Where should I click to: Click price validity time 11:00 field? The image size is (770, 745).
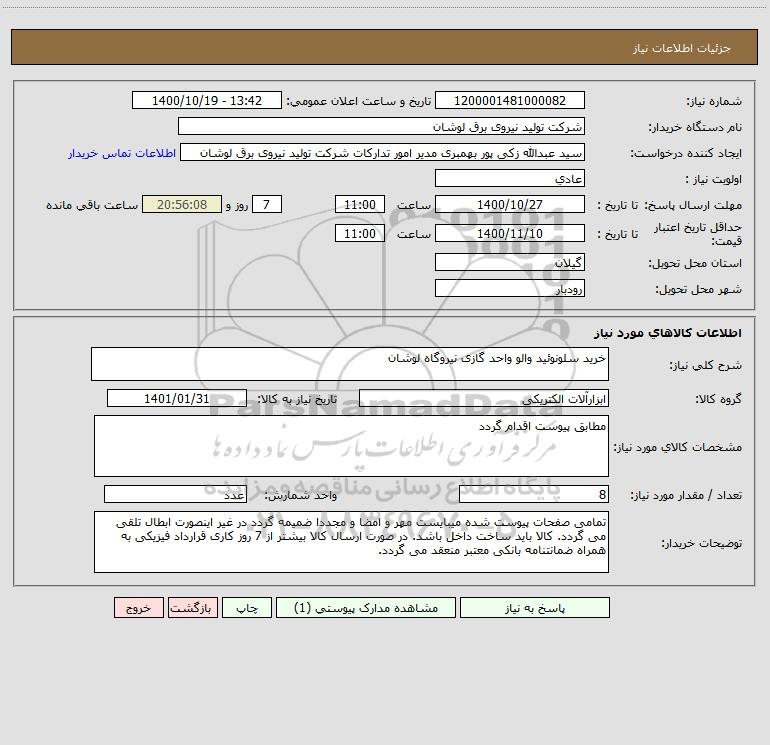coord(359,233)
